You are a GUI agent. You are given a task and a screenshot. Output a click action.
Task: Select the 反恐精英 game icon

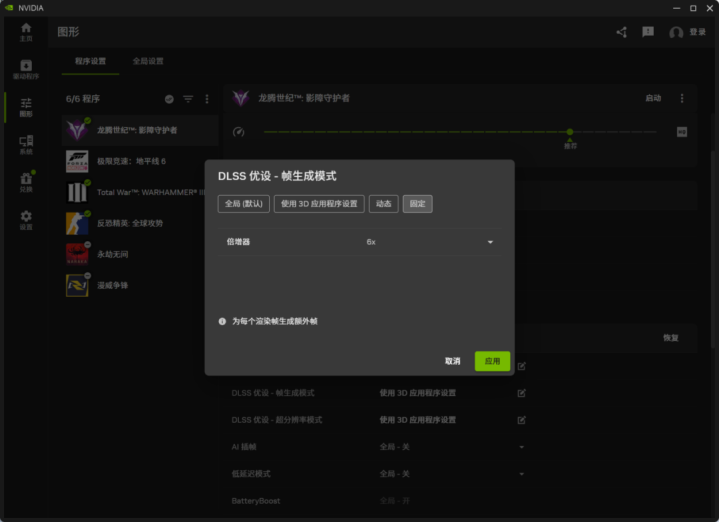[77, 223]
